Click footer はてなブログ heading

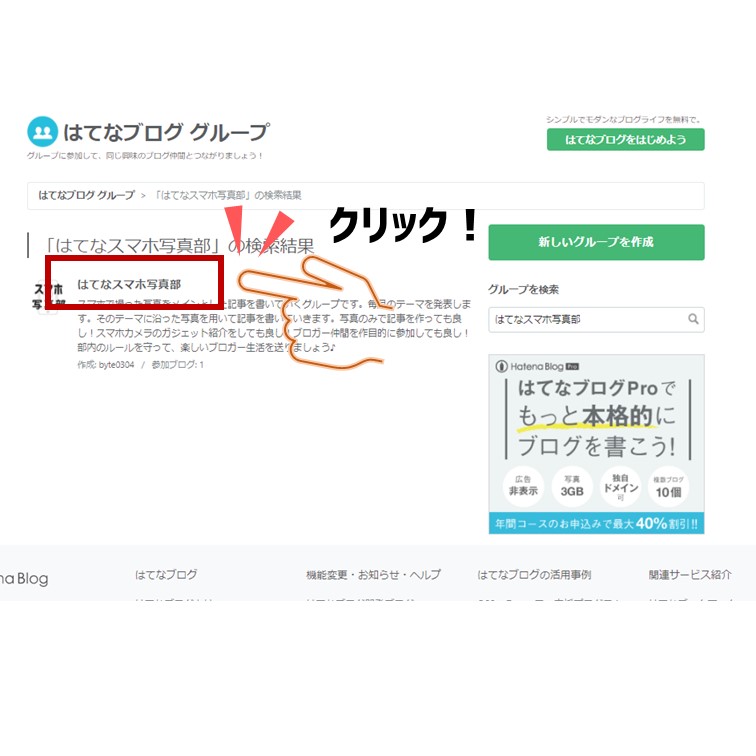pyautogui.click(x=166, y=575)
